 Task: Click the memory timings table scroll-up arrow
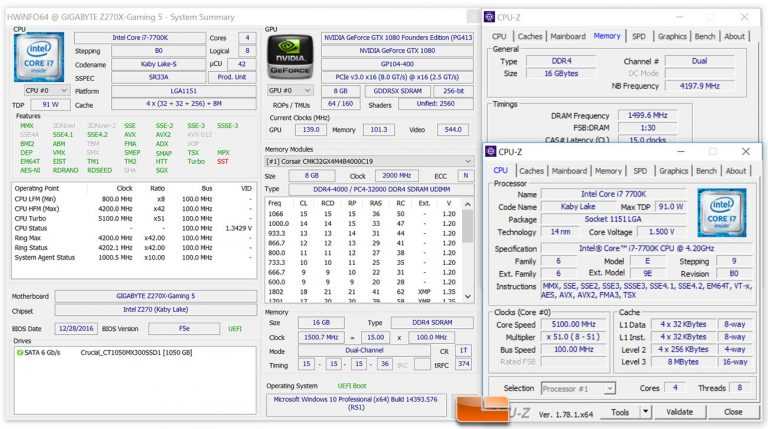tap(468, 204)
